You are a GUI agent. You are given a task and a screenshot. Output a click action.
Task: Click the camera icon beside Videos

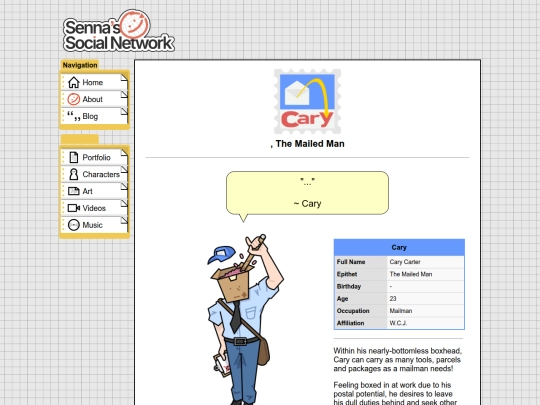click(74, 208)
